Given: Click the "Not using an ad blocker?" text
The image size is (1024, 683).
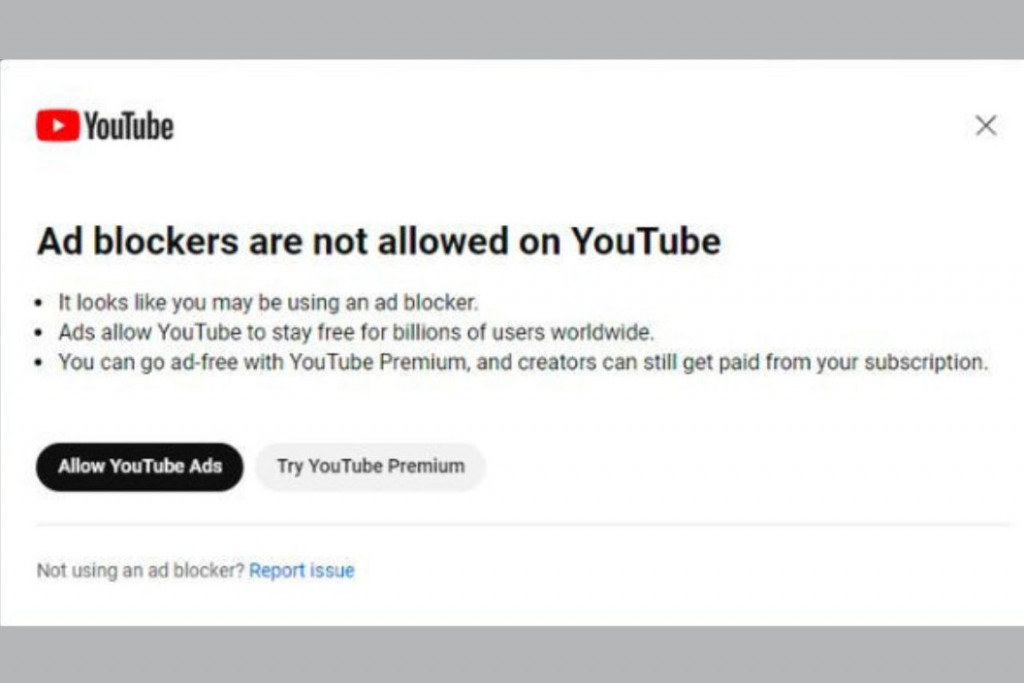Looking at the screenshot, I should [140, 571].
